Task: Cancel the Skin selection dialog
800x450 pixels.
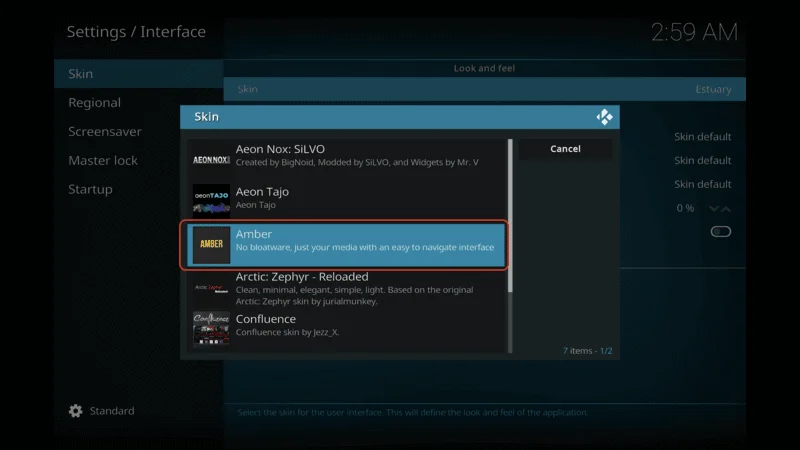Action: 565,149
